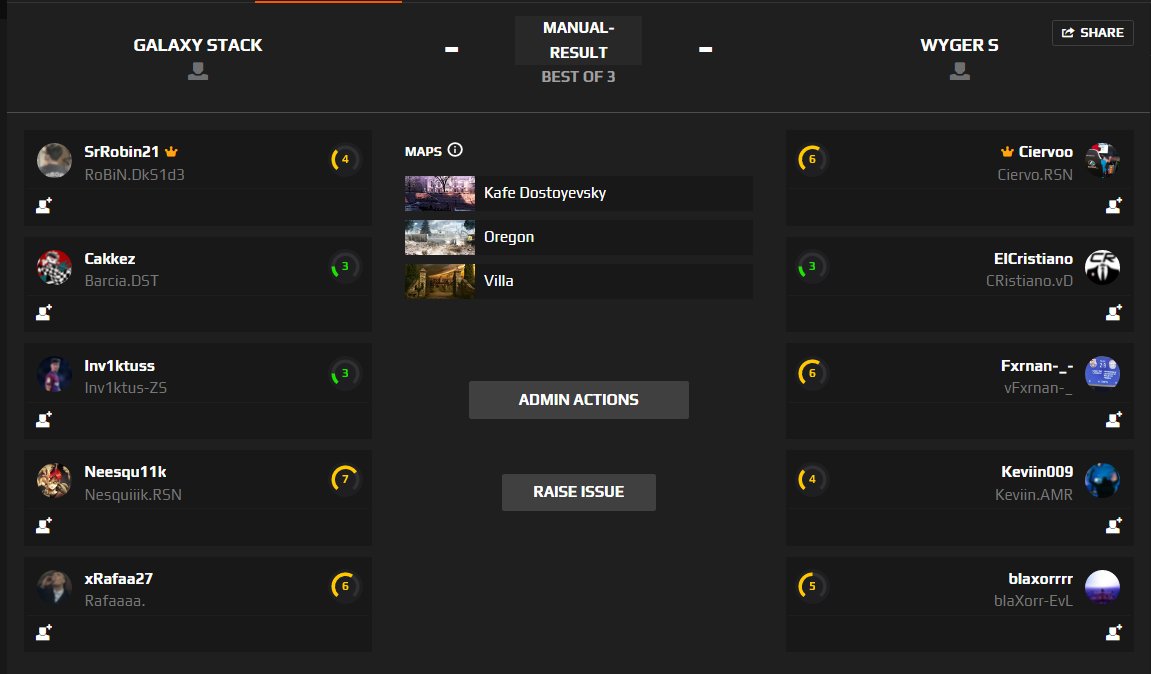Click the maps info icon
Image resolution: width=1151 pixels, height=674 pixels.
455,150
